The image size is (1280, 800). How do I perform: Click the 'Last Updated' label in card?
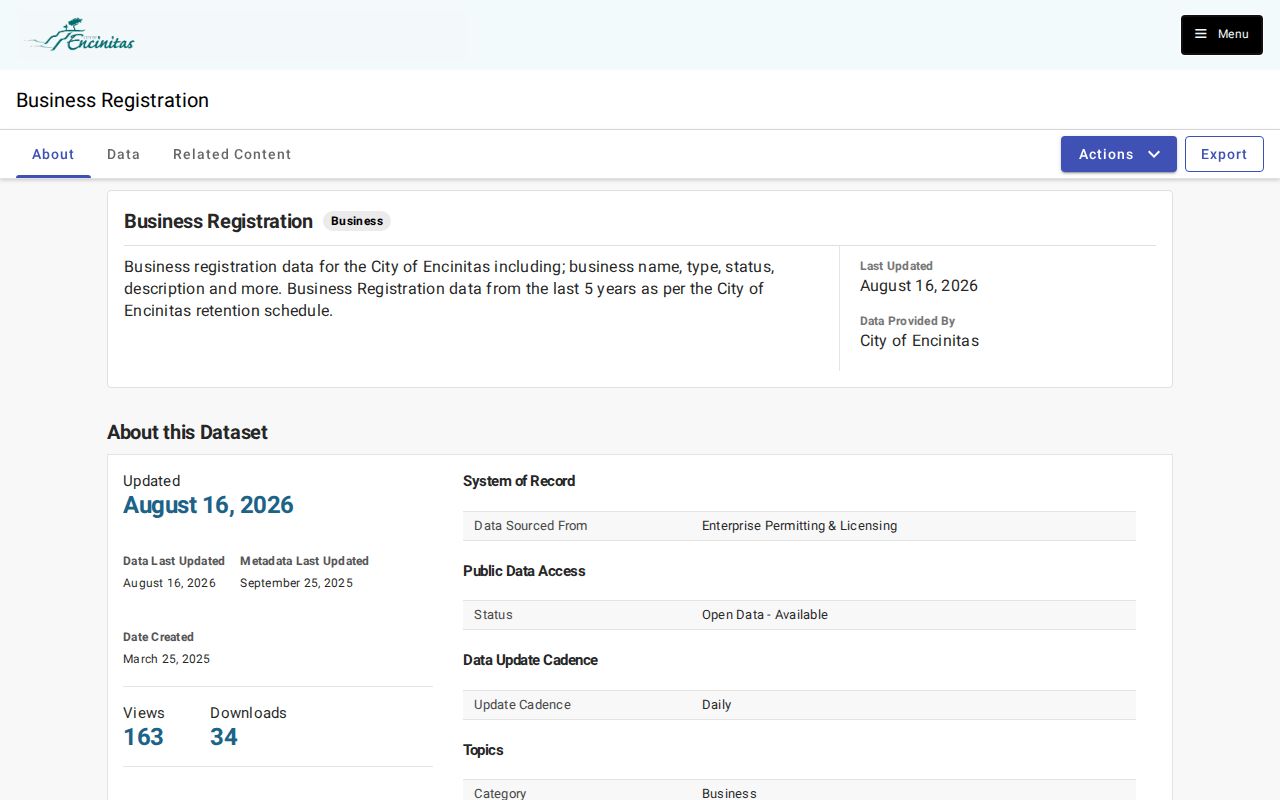(x=896, y=266)
